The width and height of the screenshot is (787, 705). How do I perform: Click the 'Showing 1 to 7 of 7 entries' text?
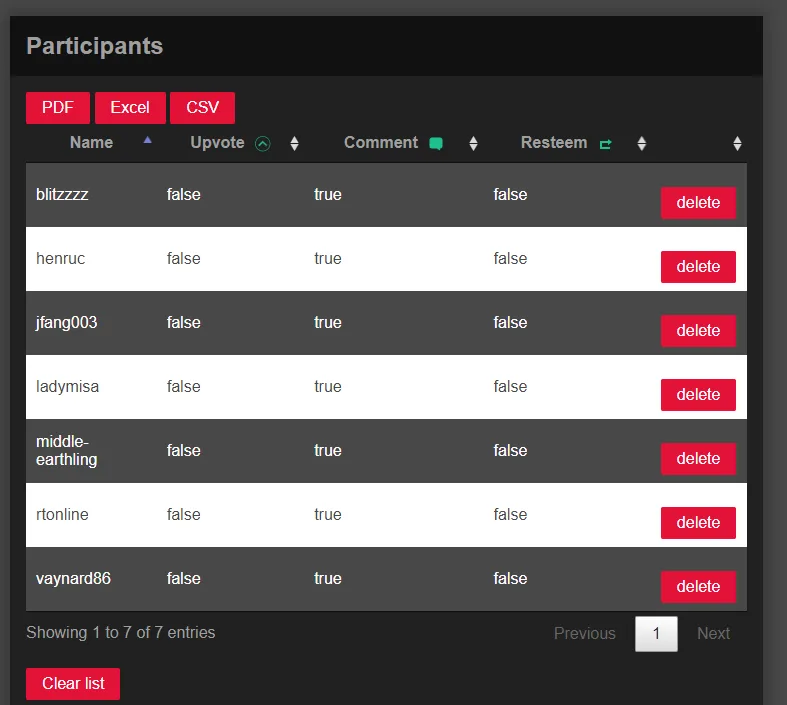coord(120,633)
